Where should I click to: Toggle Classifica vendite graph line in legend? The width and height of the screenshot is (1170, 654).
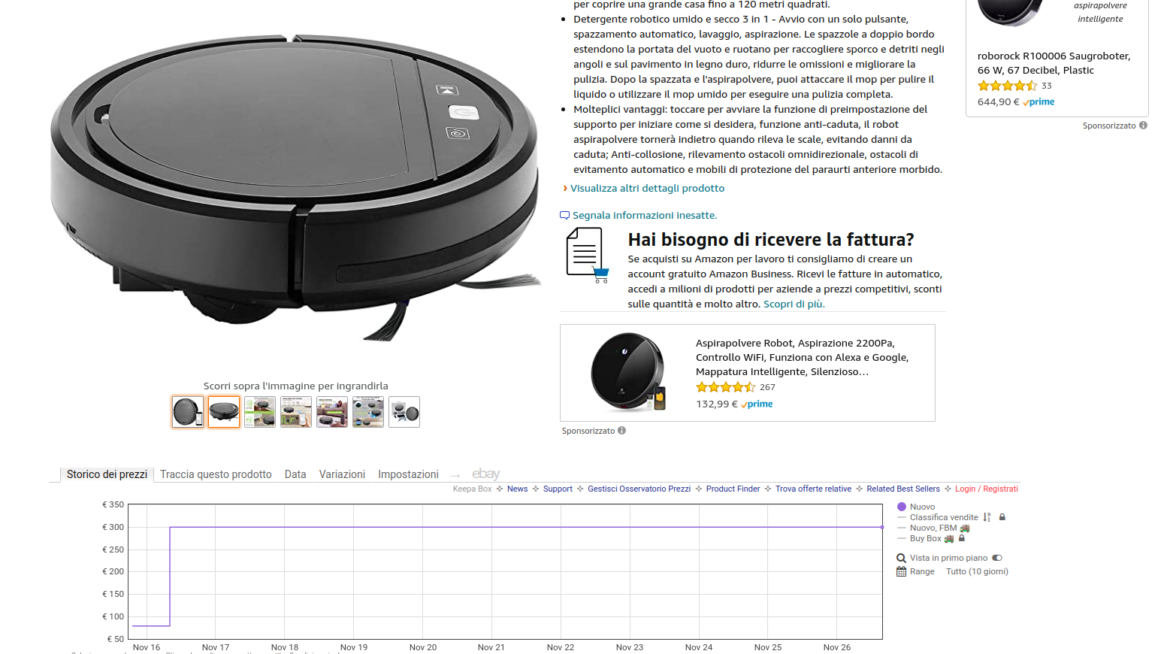[x=943, y=517]
